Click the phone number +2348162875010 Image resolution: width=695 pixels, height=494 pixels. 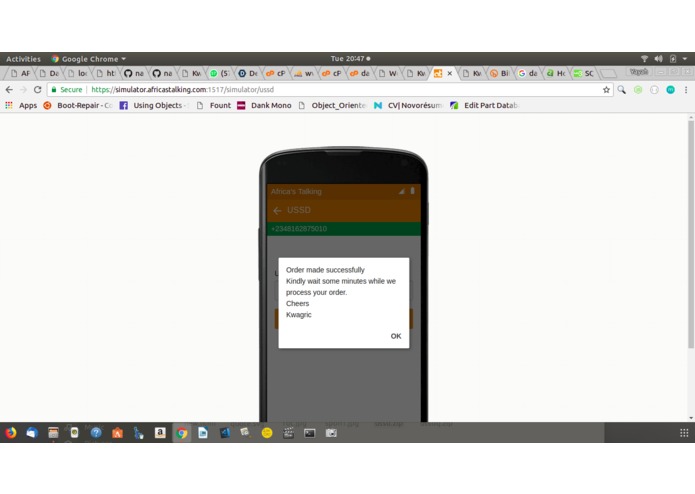pos(299,229)
